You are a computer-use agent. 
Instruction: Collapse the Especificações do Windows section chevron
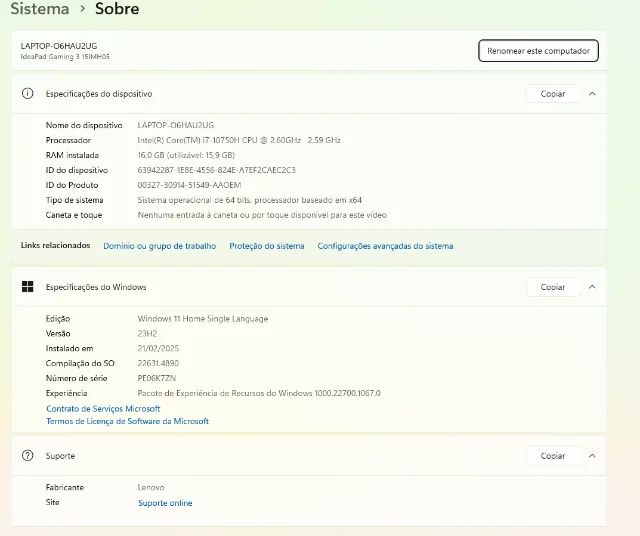[592, 287]
